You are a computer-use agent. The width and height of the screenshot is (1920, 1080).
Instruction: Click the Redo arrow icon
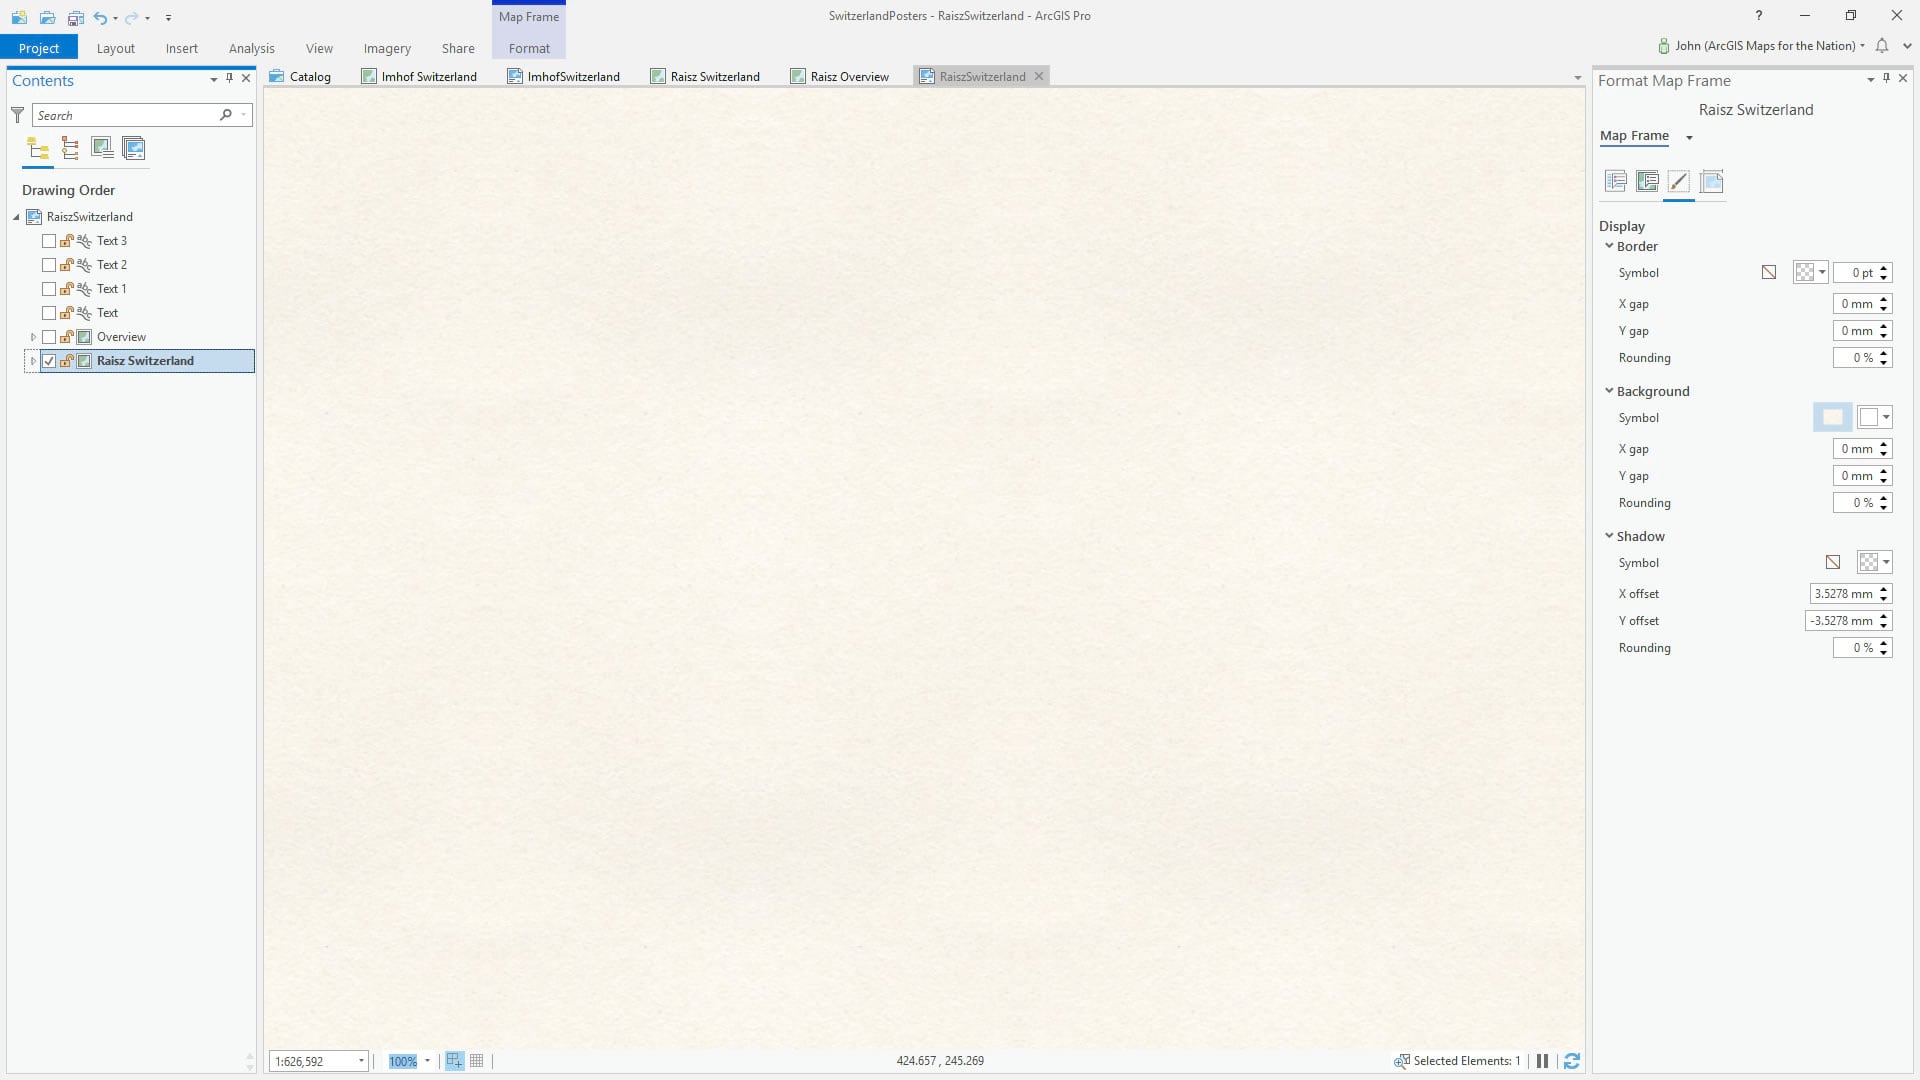coord(131,17)
